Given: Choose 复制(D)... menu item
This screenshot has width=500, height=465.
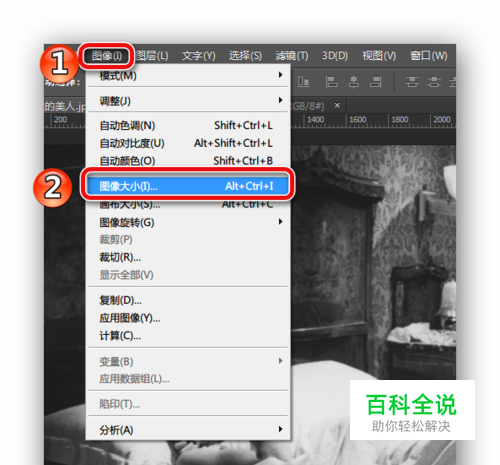Looking at the screenshot, I should (188, 300).
